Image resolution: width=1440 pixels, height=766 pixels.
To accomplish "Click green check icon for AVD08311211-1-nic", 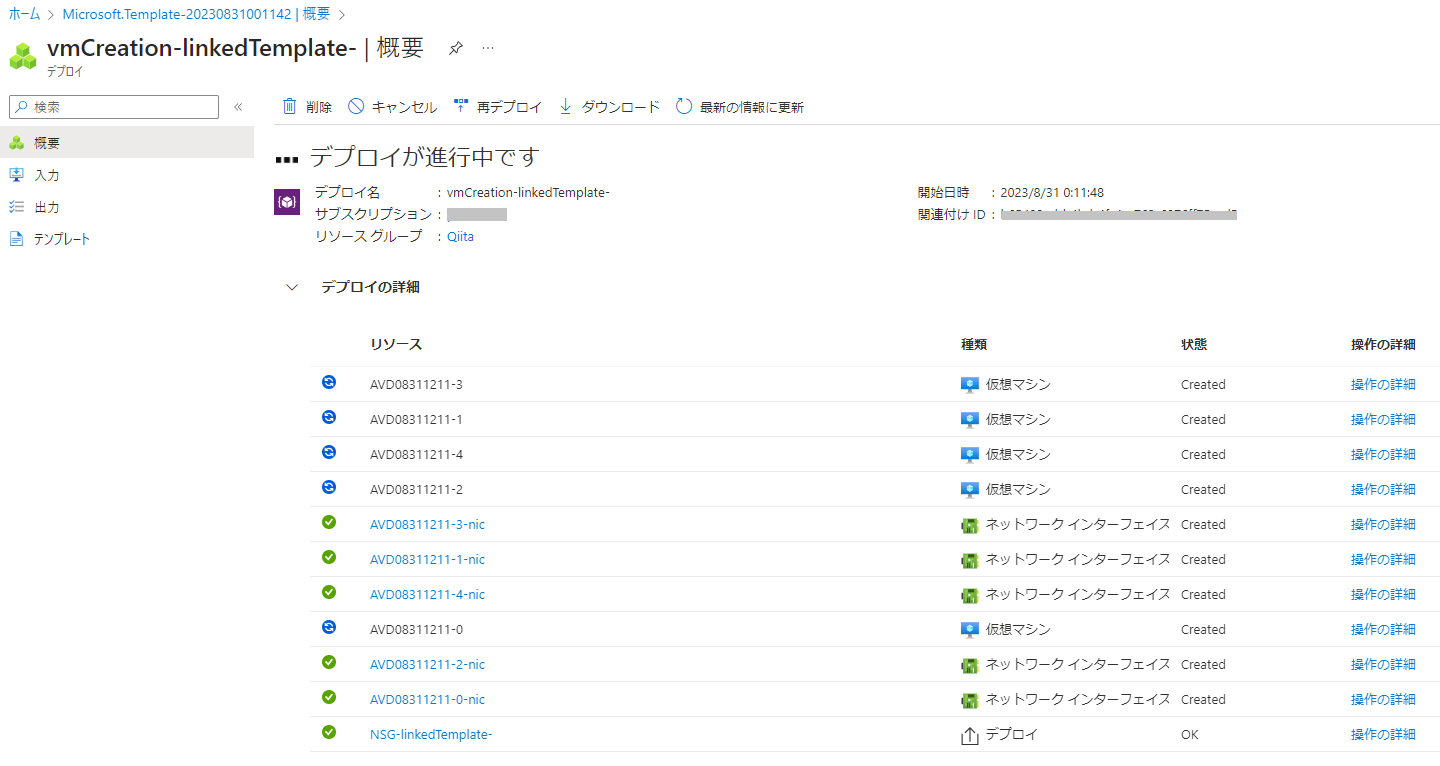I will (x=329, y=557).
